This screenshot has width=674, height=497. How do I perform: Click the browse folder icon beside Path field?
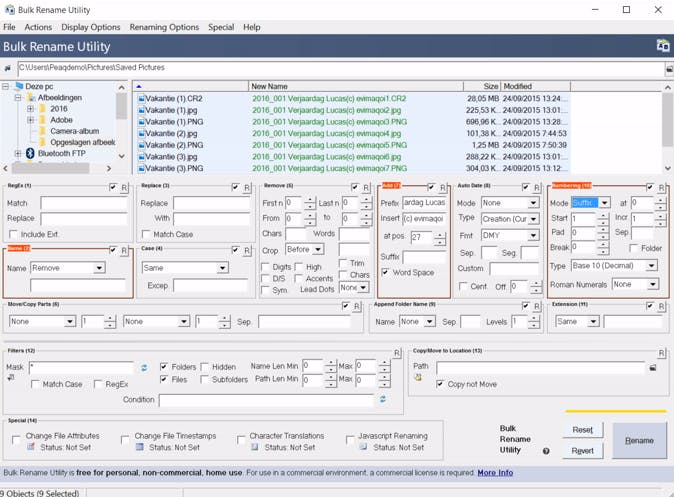653,368
